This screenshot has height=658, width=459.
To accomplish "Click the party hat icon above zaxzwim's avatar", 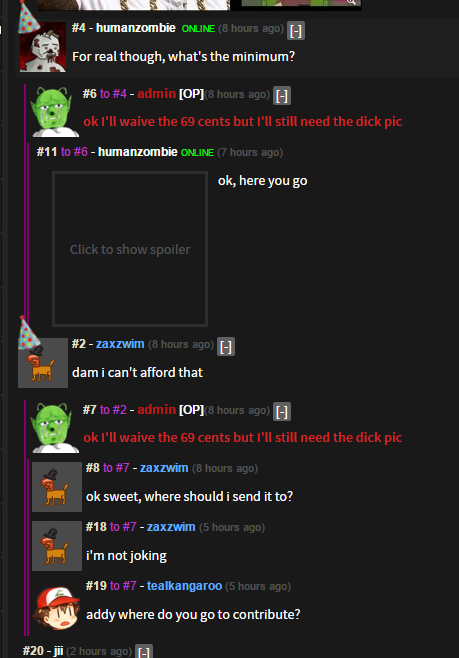I will point(28,333).
